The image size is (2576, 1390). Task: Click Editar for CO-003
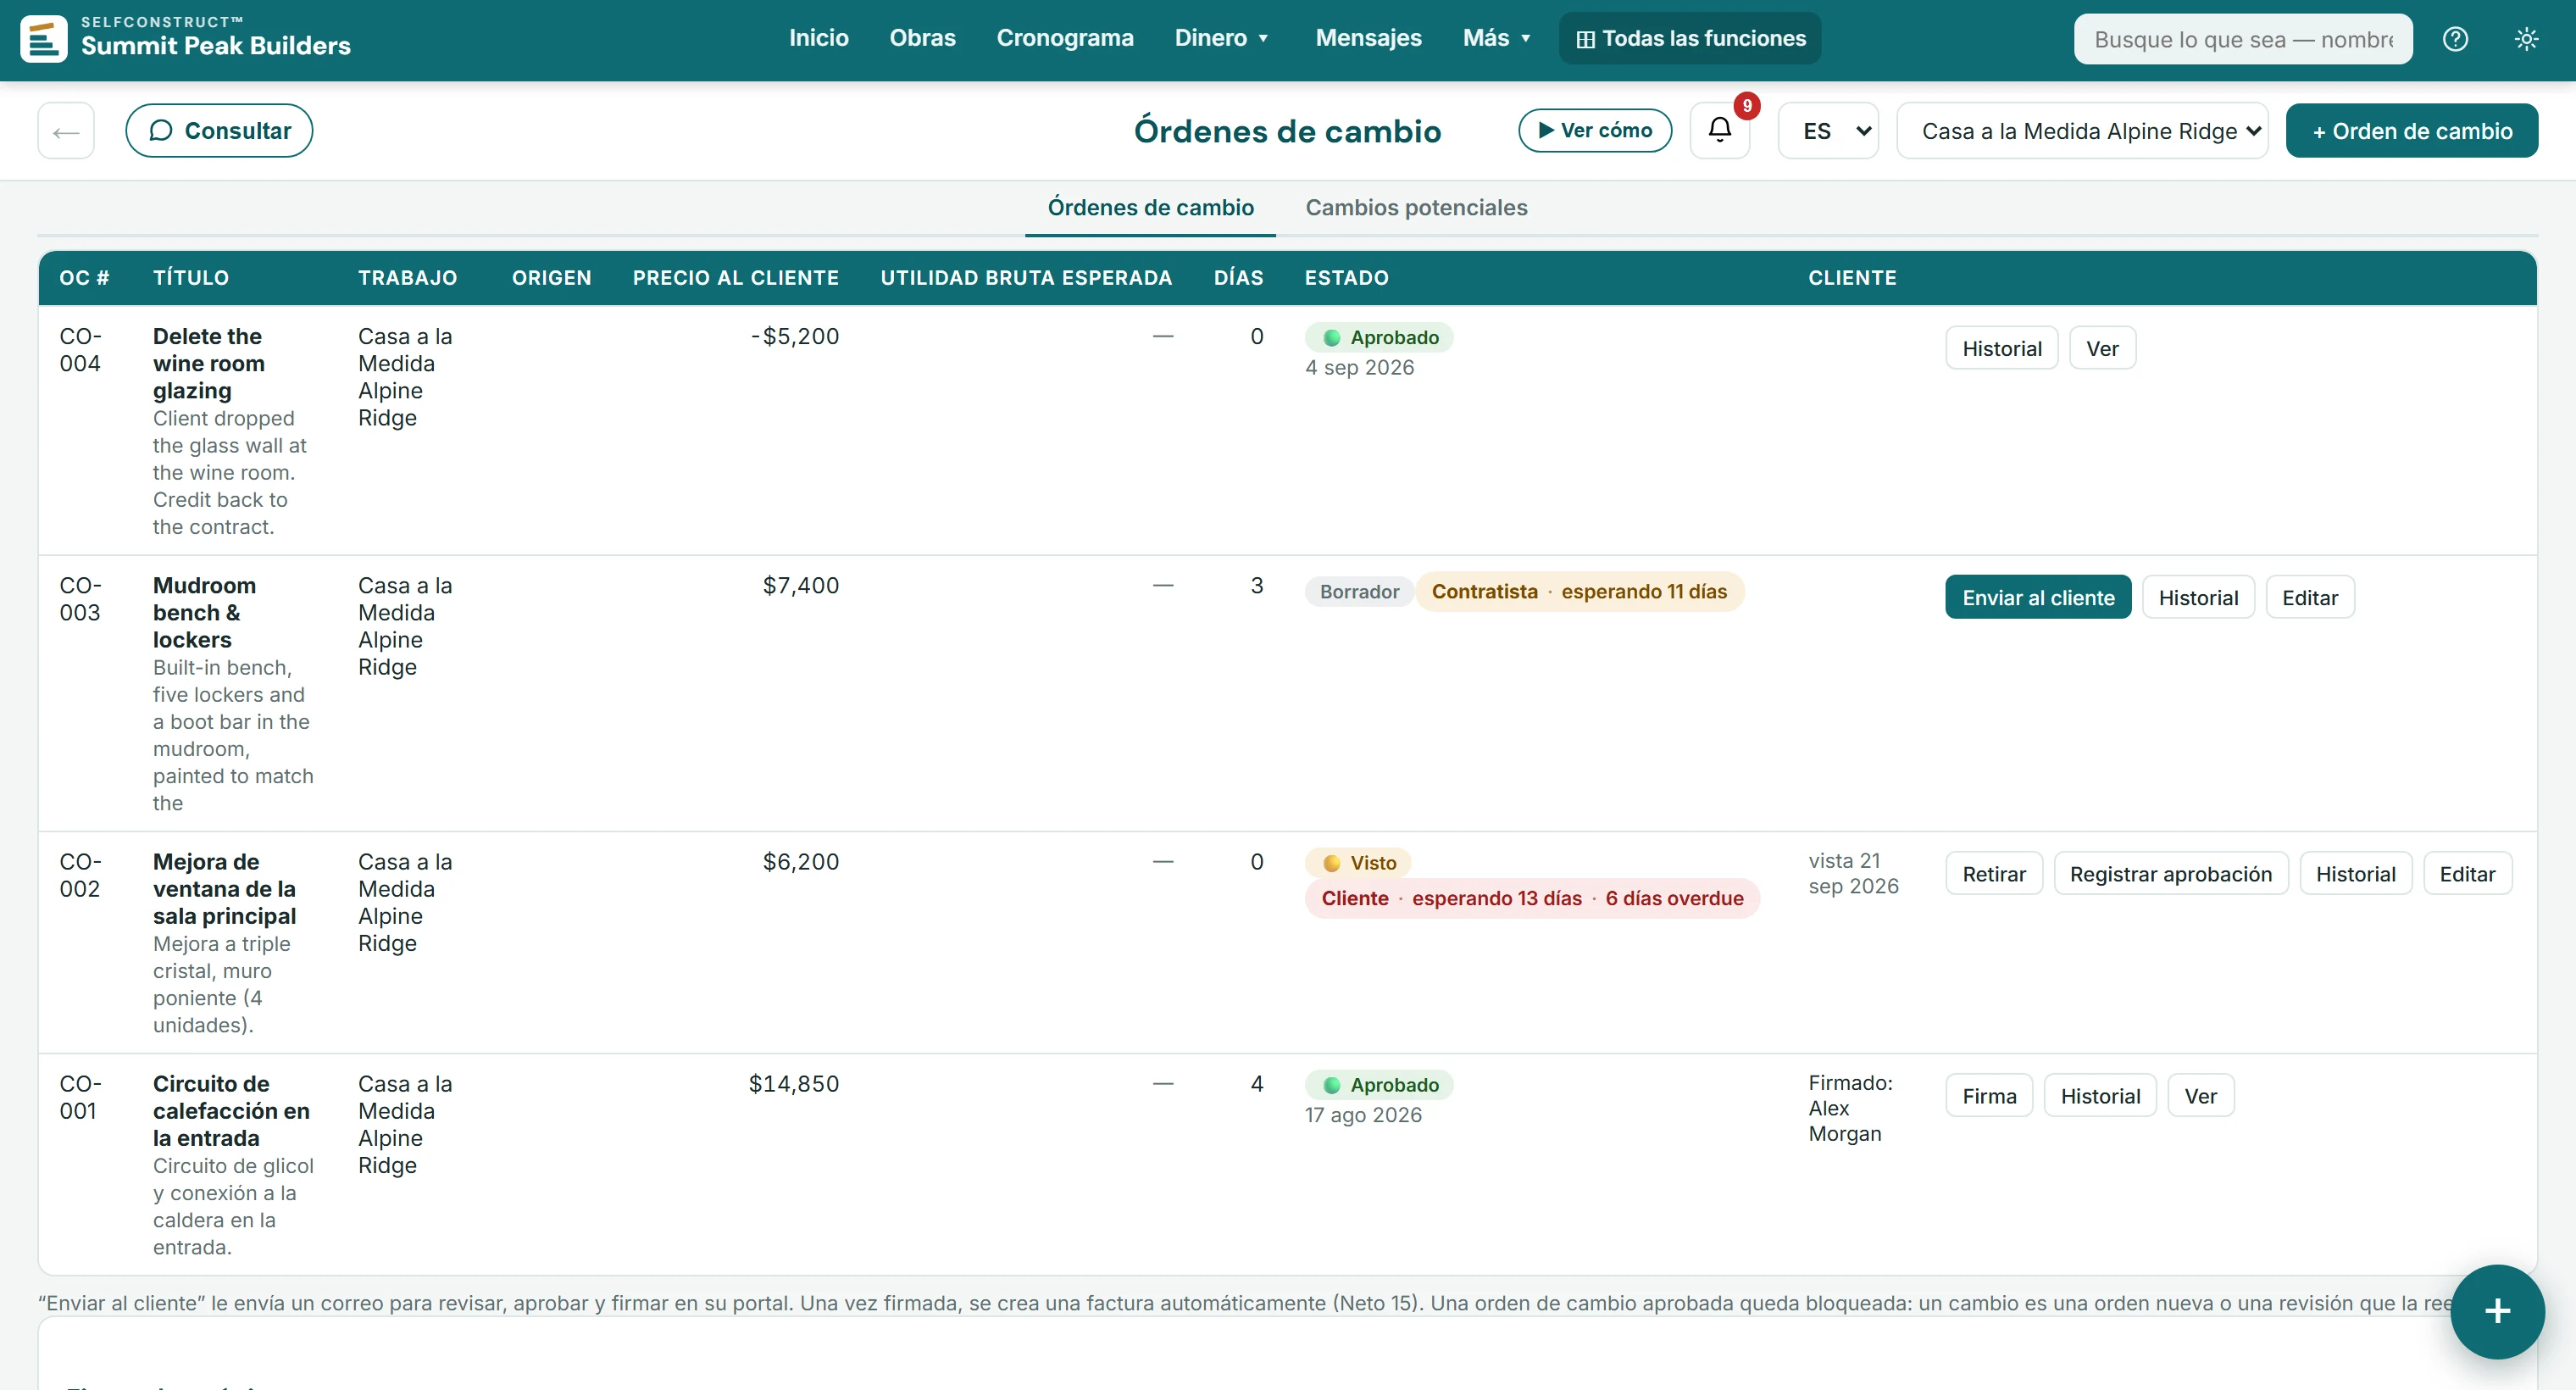2309,597
